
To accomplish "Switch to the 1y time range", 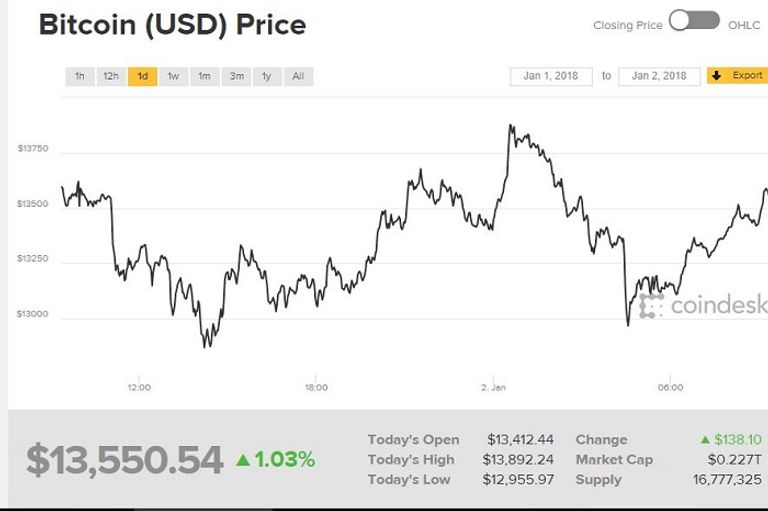I will 267,76.
